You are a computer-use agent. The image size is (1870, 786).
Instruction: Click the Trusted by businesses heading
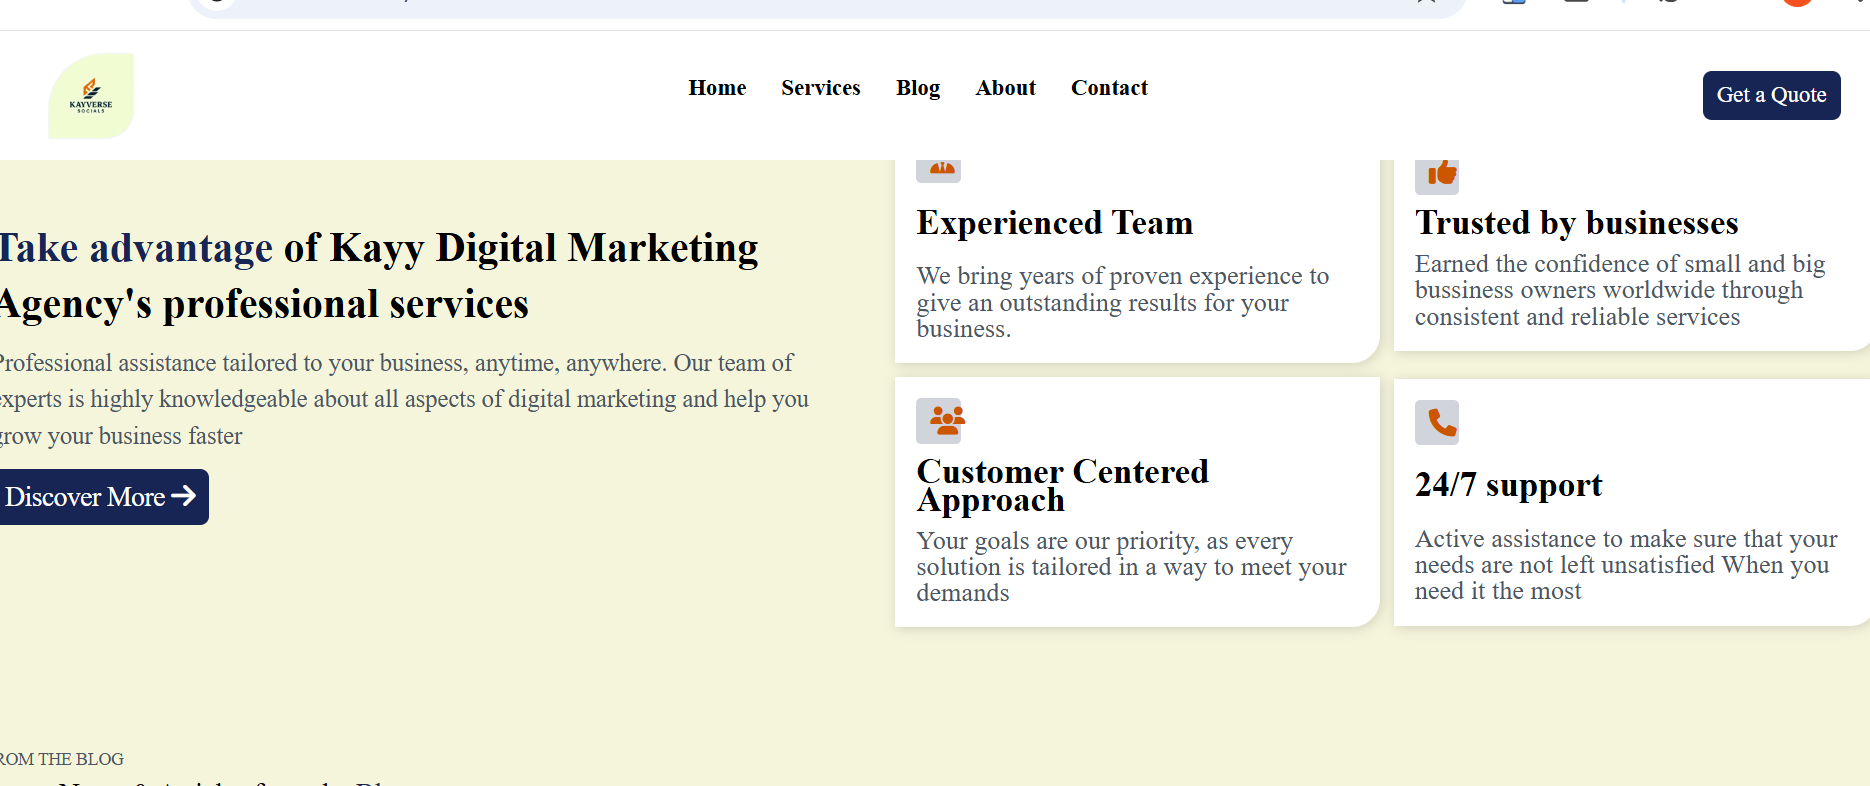point(1576,223)
